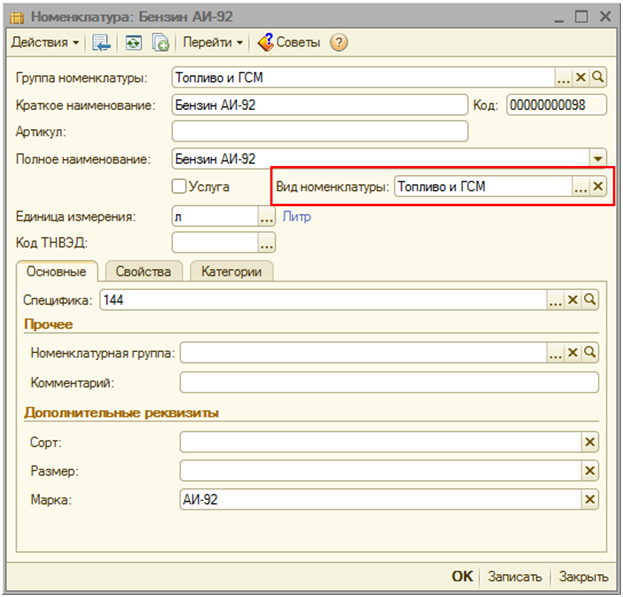Open the Специфика record with magnifier
The width and height of the screenshot is (623, 597).
pos(591,300)
